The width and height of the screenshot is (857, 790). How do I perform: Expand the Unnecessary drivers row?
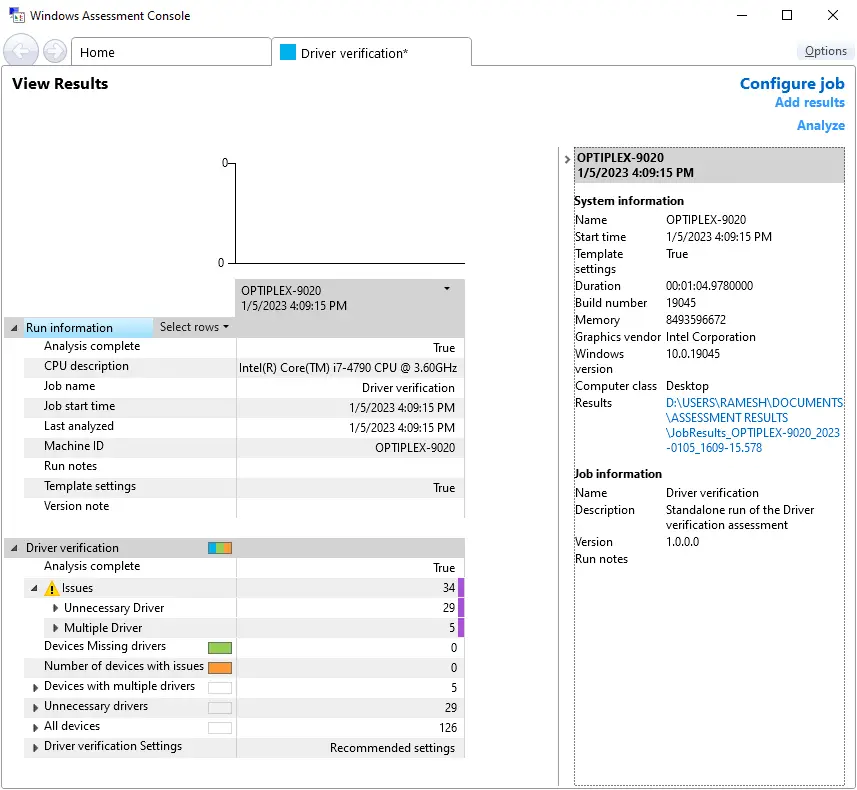pos(35,707)
